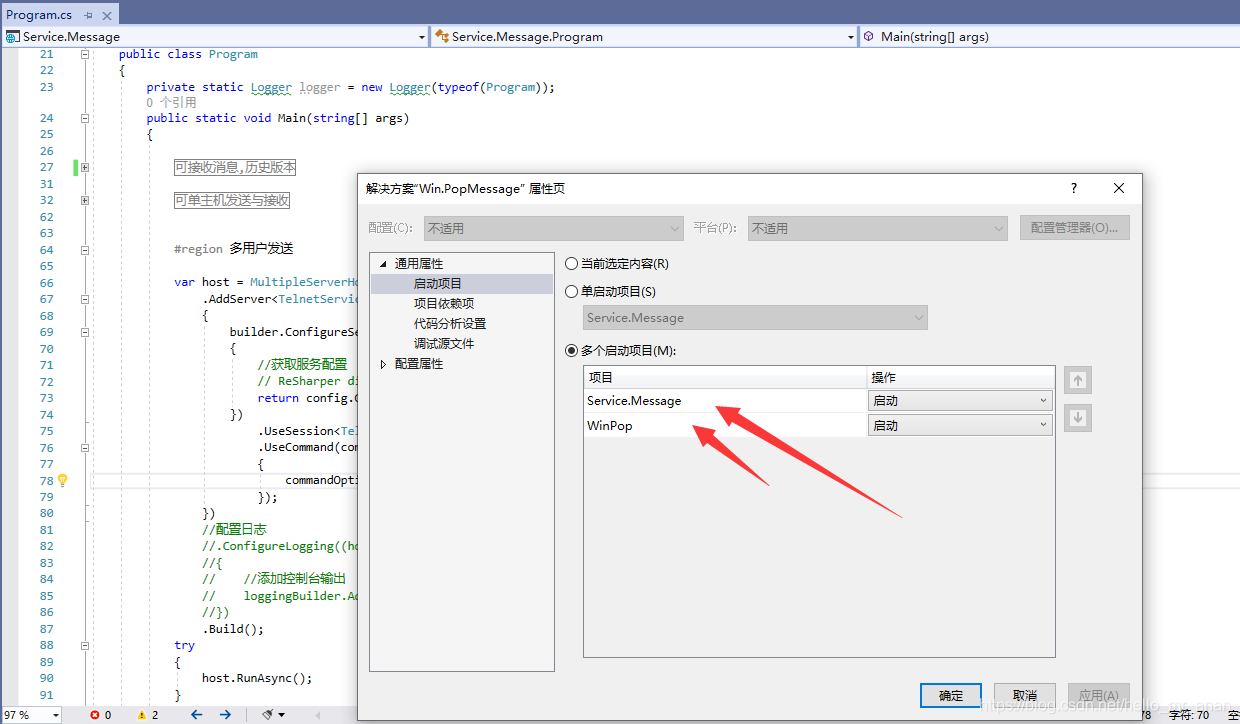Collapse the try block at line 88
Viewport: 1240px width, 724px height.
(85, 646)
